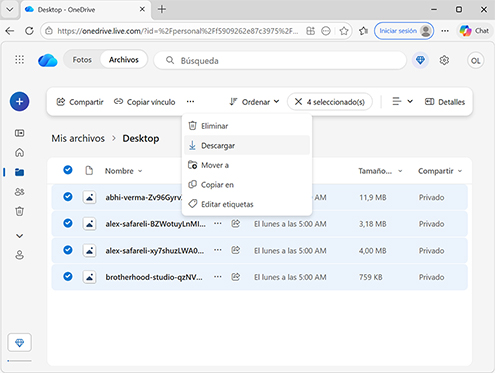Open the sidebar home icon
The height and width of the screenshot is (373, 495).
20,152
